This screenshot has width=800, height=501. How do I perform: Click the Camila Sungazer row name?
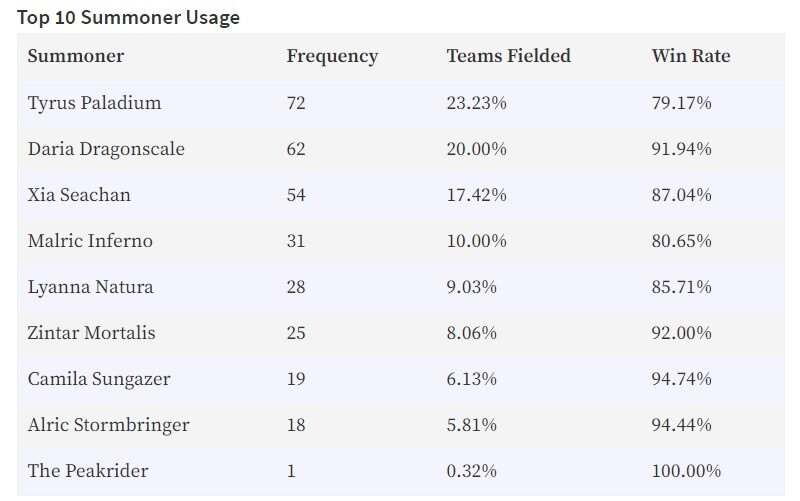pyautogui.click(x=99, y=379)
